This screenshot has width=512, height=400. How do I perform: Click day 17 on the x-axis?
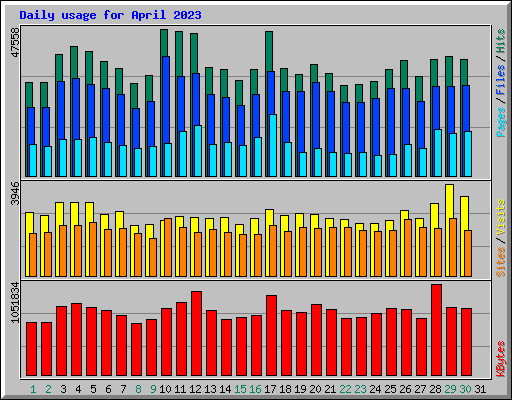point(270,389)
